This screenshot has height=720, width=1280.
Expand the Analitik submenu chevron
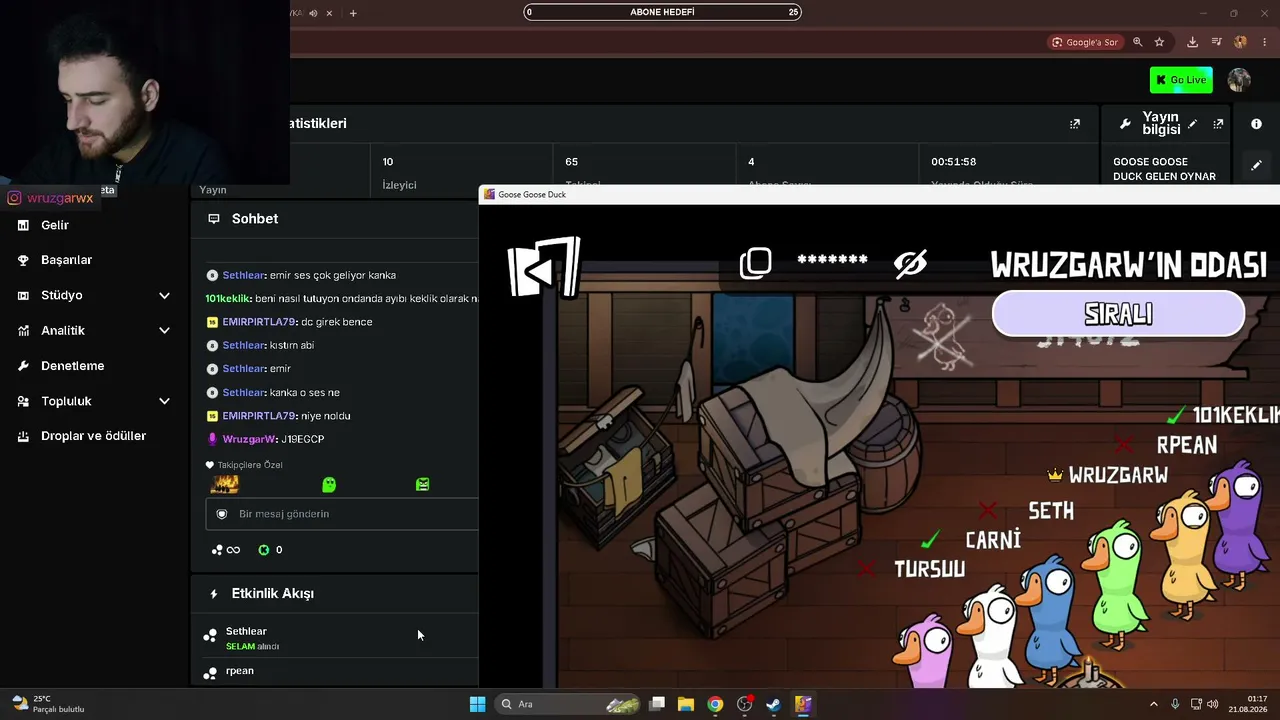point(164,330)
